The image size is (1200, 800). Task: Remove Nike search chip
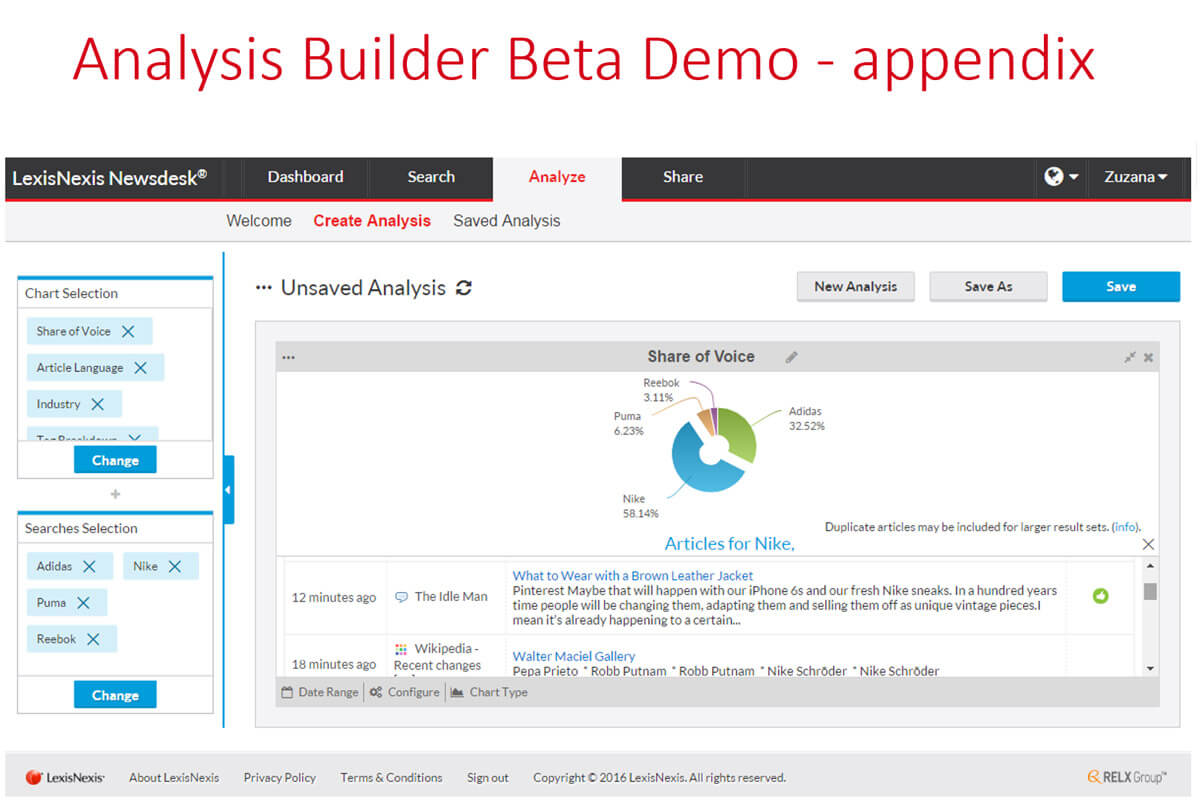[175, 566]
